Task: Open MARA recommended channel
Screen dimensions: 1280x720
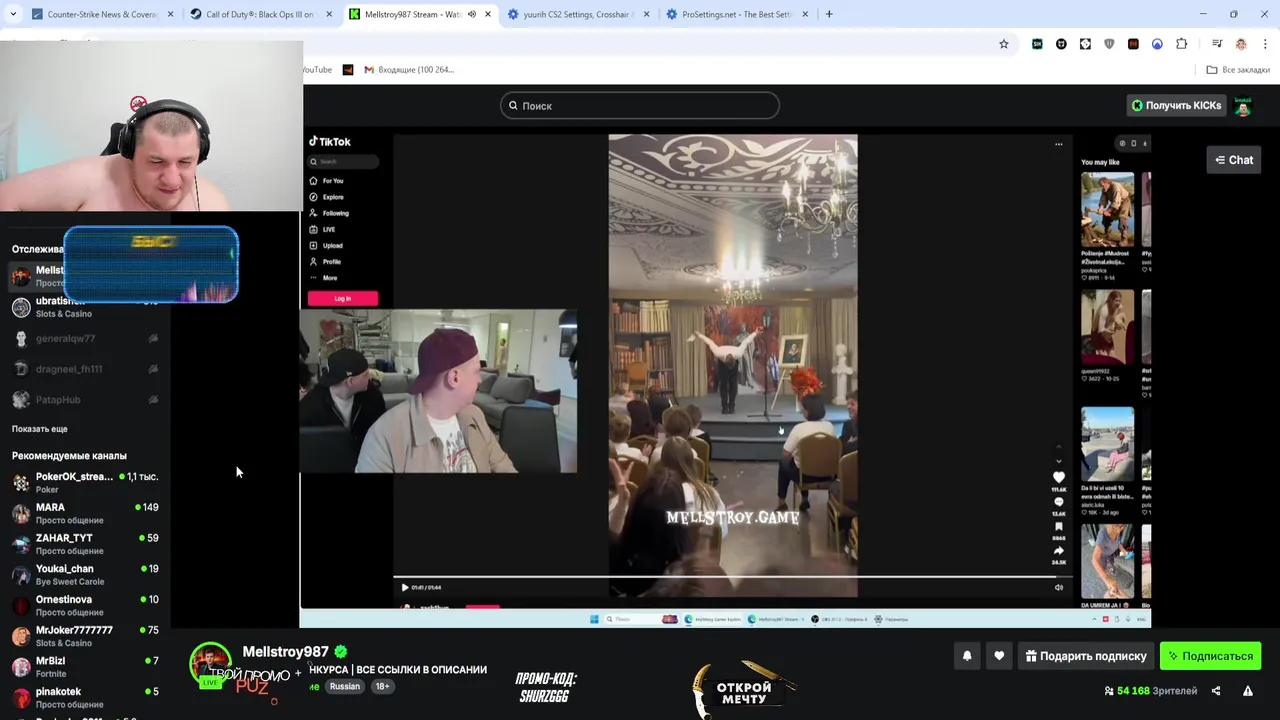Action: (x=85, y=513)
